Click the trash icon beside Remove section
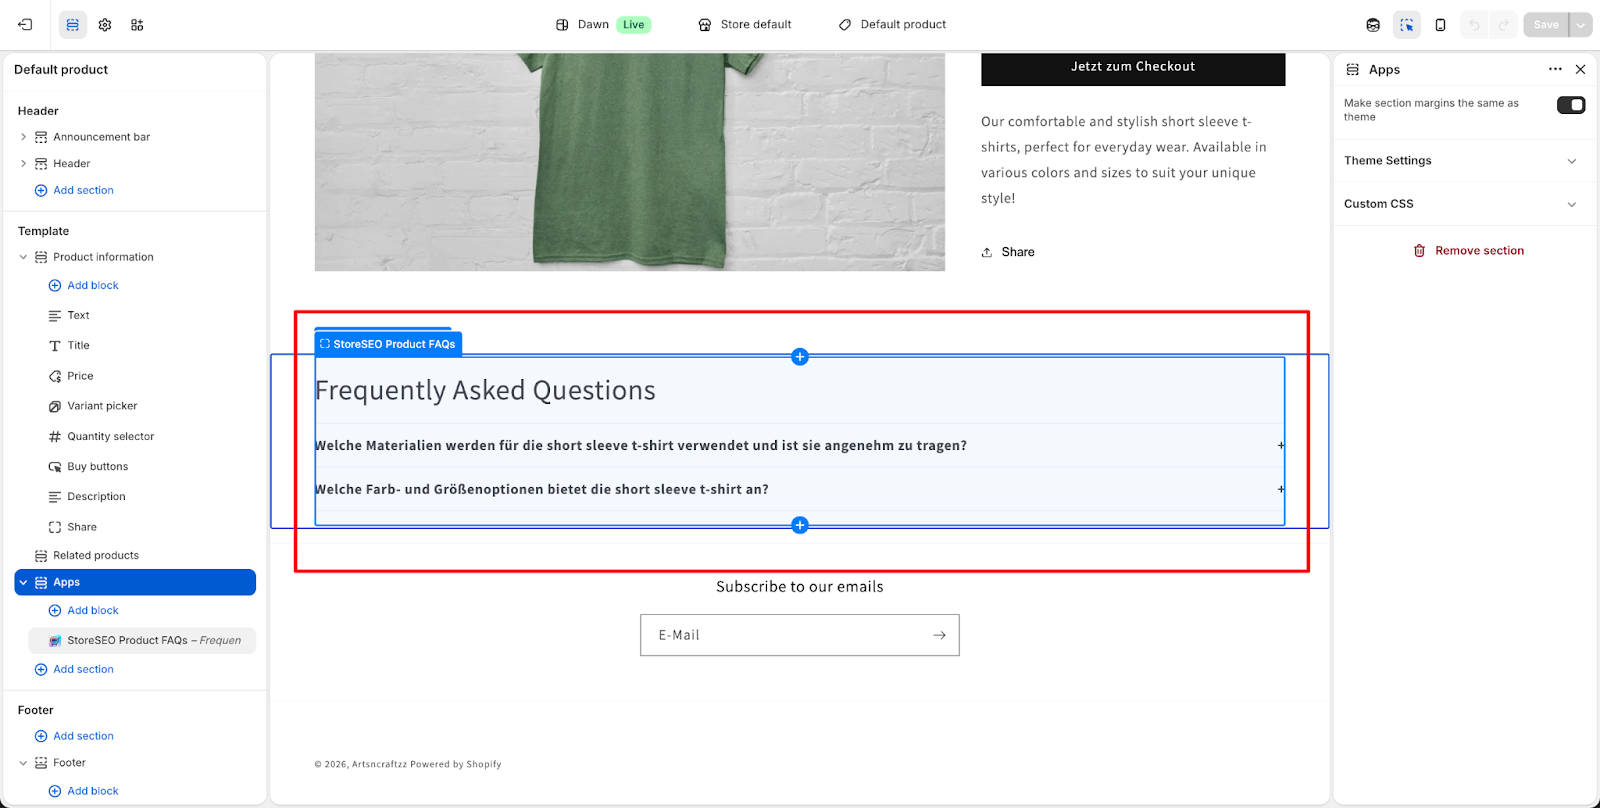The height and width of the screenshot is (808, 1600). pos(1419,251)
